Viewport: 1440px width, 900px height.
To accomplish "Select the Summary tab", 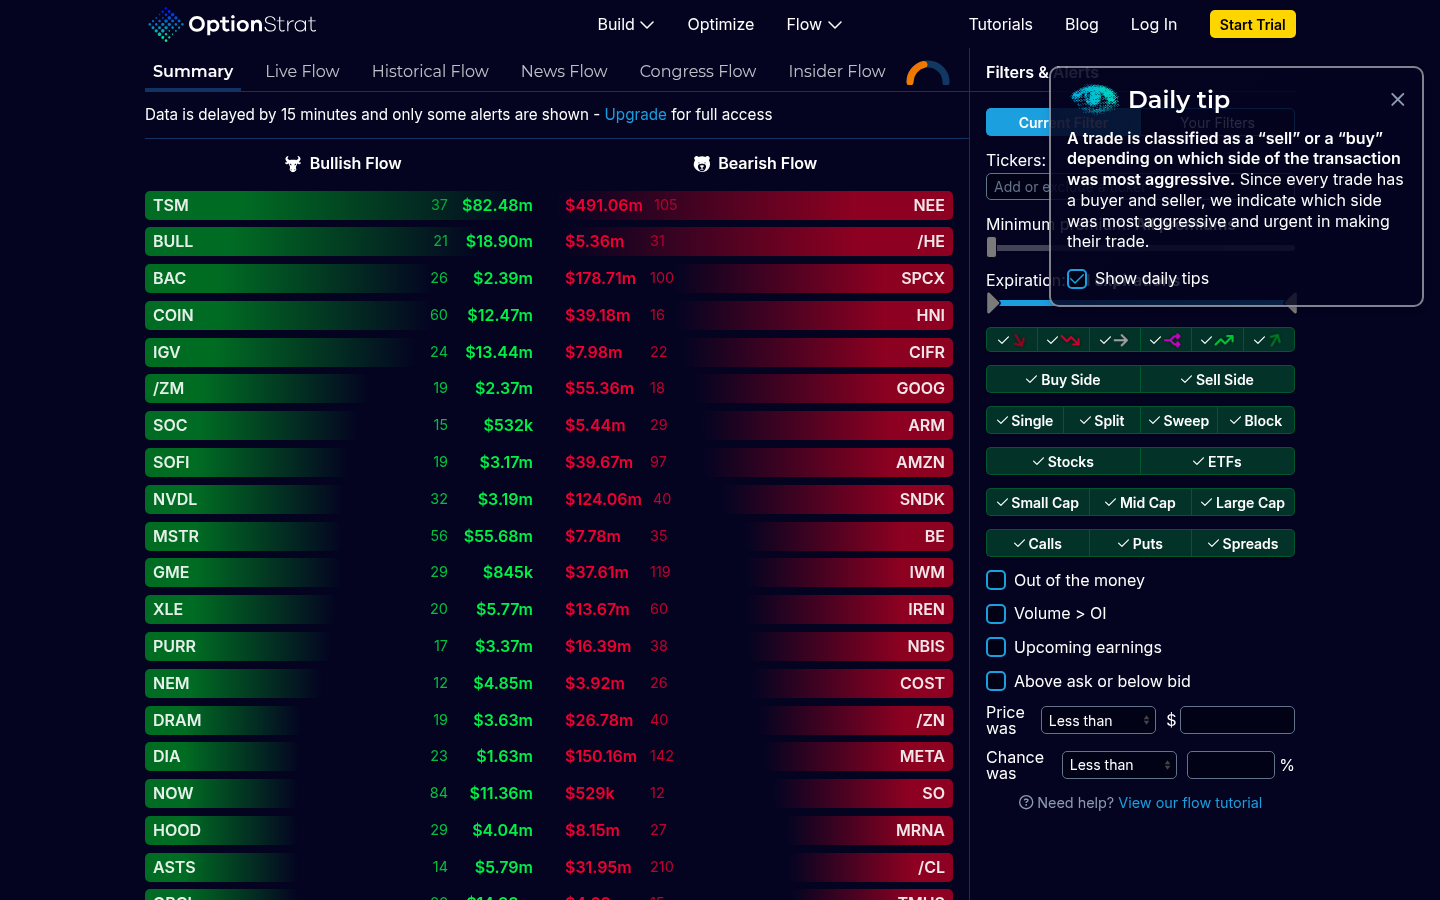I will (x=193, y=71).
